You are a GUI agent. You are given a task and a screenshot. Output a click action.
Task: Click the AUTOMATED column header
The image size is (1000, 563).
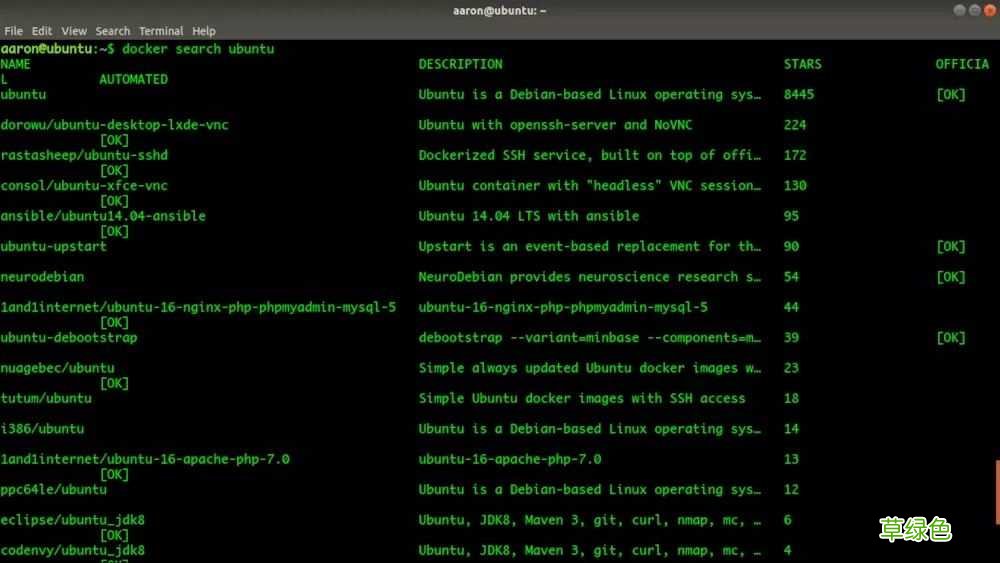click(x=133, y=79)
